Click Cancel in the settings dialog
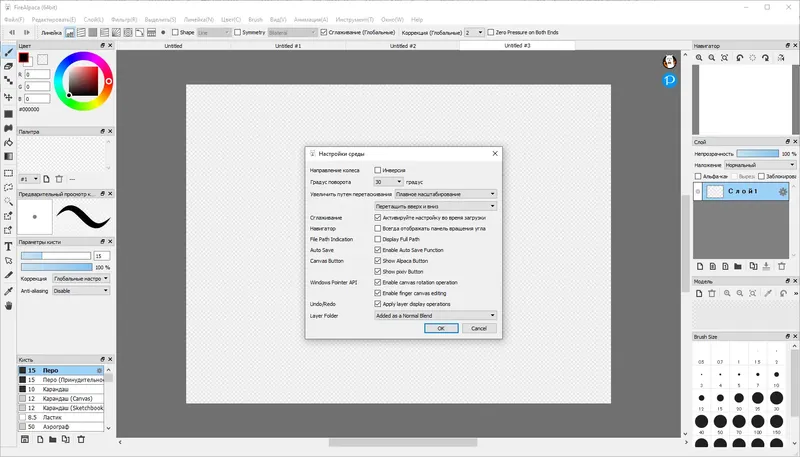The width and height of the screenshot is (800, 457). [x=479, y=328]
